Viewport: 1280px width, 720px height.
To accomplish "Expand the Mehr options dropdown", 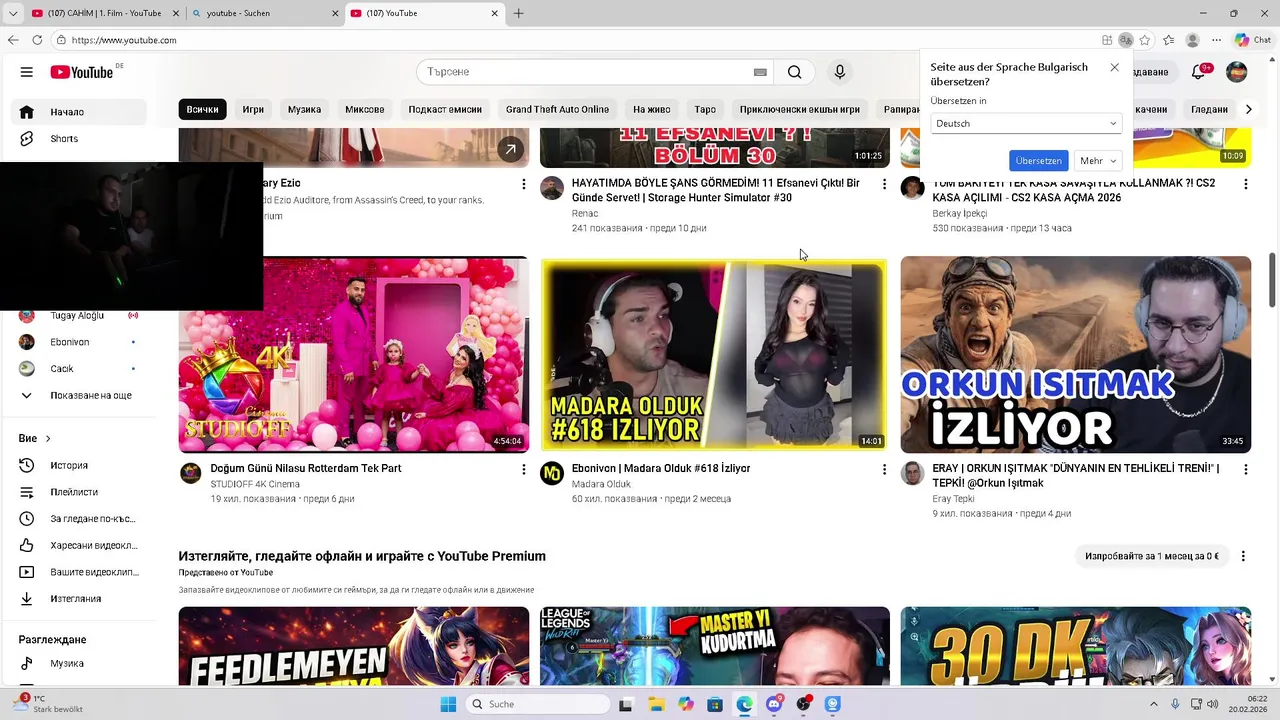I will click(x=1098, y=161).
